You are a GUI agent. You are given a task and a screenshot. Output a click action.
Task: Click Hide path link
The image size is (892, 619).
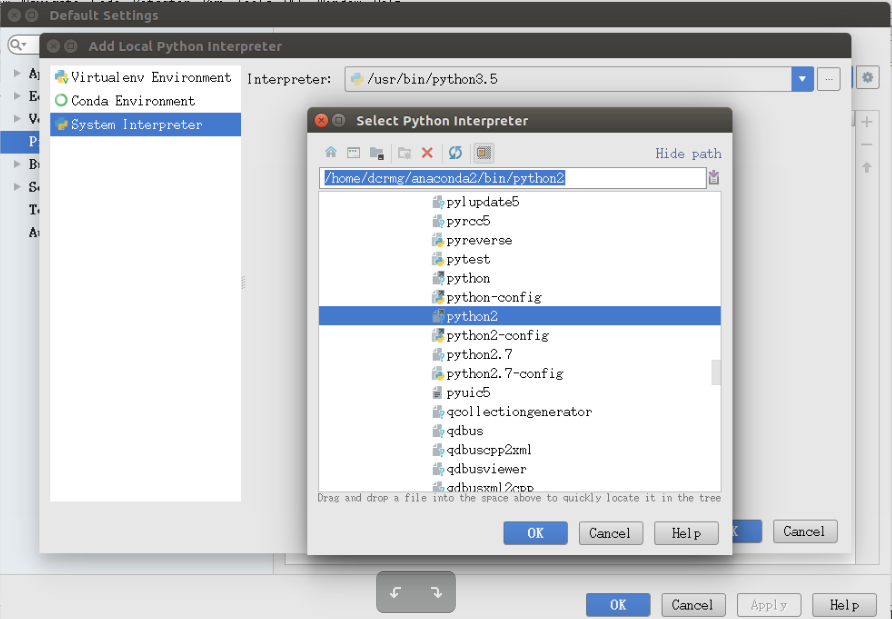(x=688, y=154)
